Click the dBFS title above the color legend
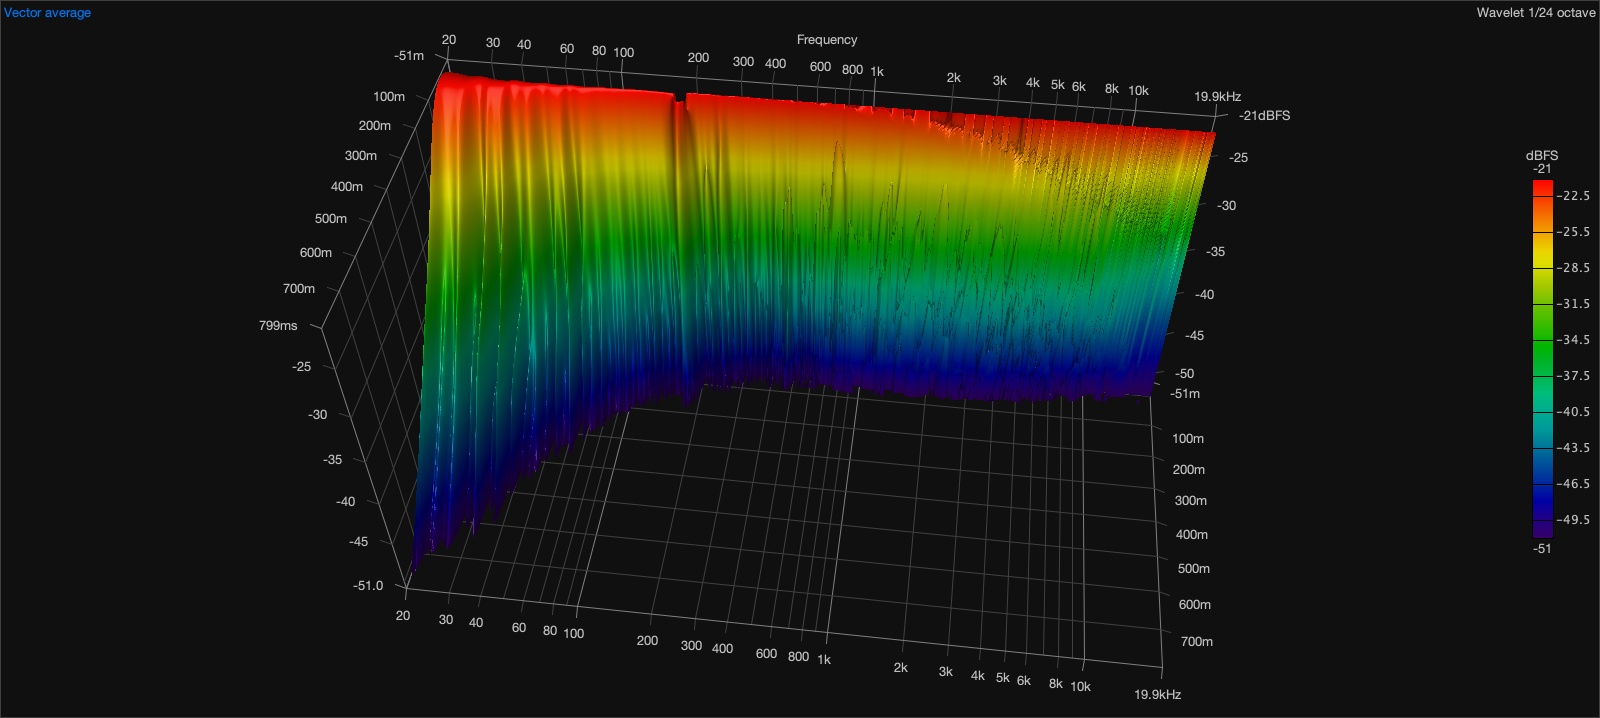Screen dimensions: 1600x718 1541,155
